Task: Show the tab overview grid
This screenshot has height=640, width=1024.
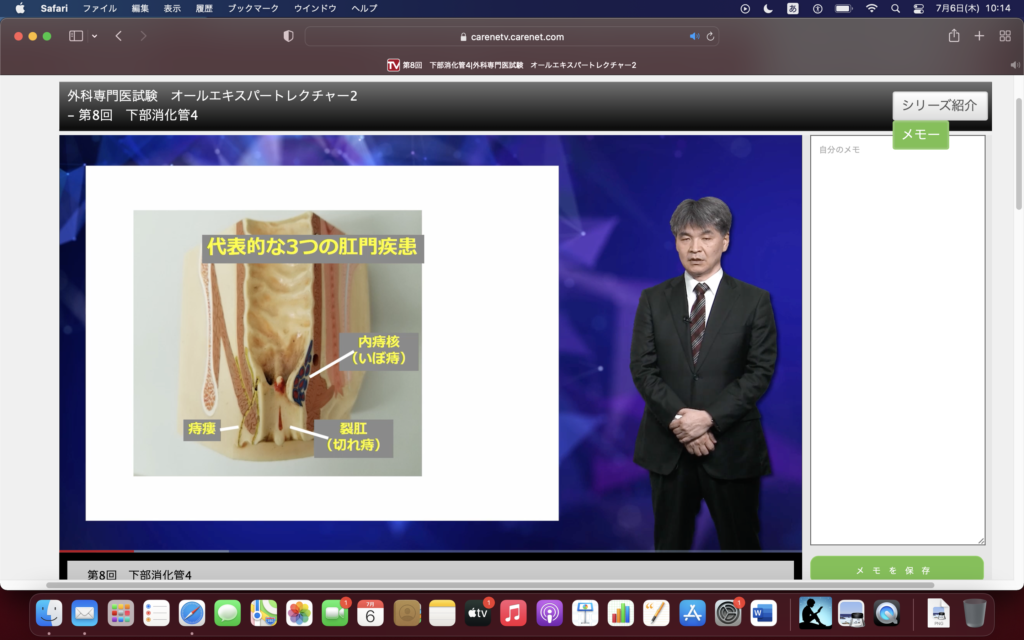Action: 1005,36
